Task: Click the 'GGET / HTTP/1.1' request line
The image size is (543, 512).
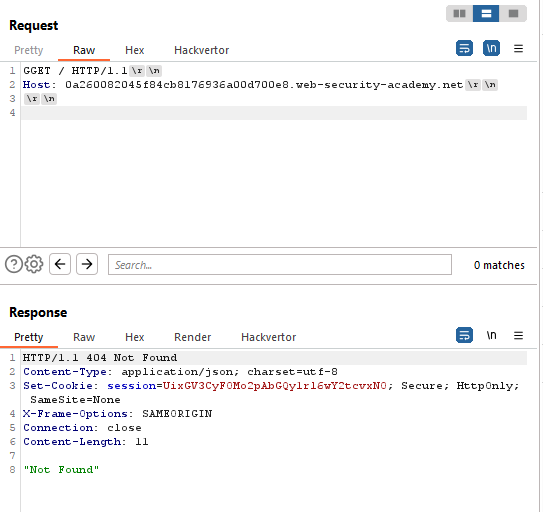Action: [75, 71]
